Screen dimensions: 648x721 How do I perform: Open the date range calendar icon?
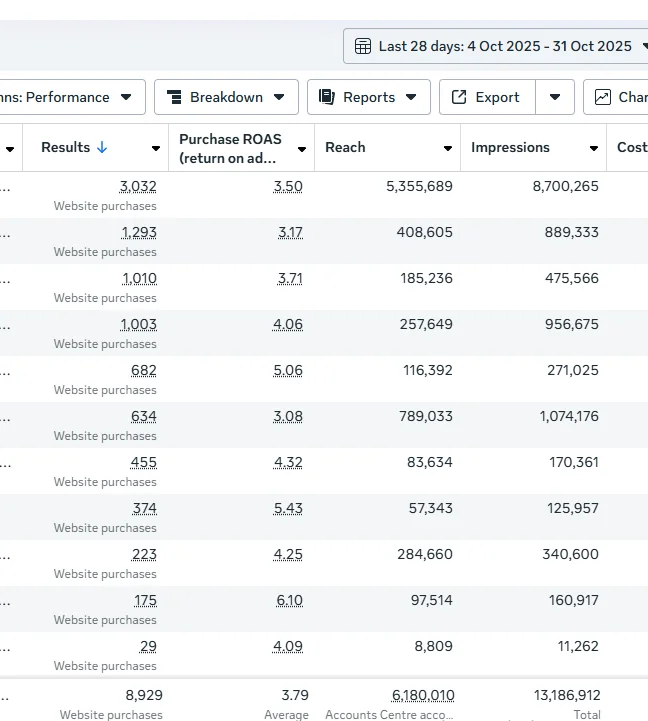point(363,46)
